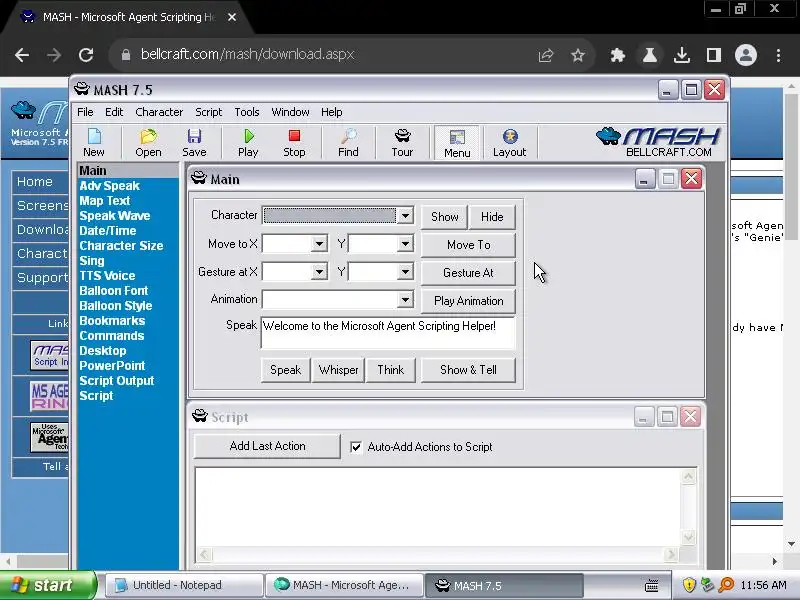Save script using the Save floppy icon
The image size is (800, 600).
(x=194, y=143)
